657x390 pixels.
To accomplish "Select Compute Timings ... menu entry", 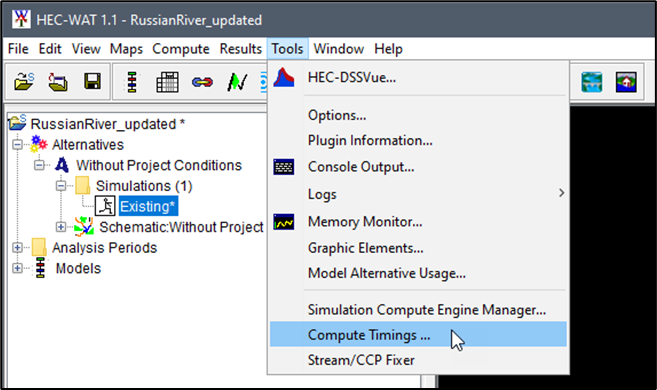I will [x=418, y=334].
